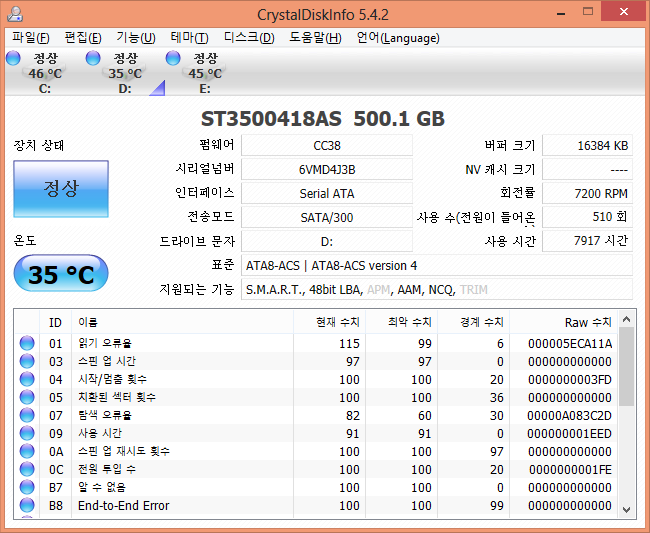This screenshot has width=650, height=533.
Task: Click the status orb of attribute 0C
Action: point(27,469)
